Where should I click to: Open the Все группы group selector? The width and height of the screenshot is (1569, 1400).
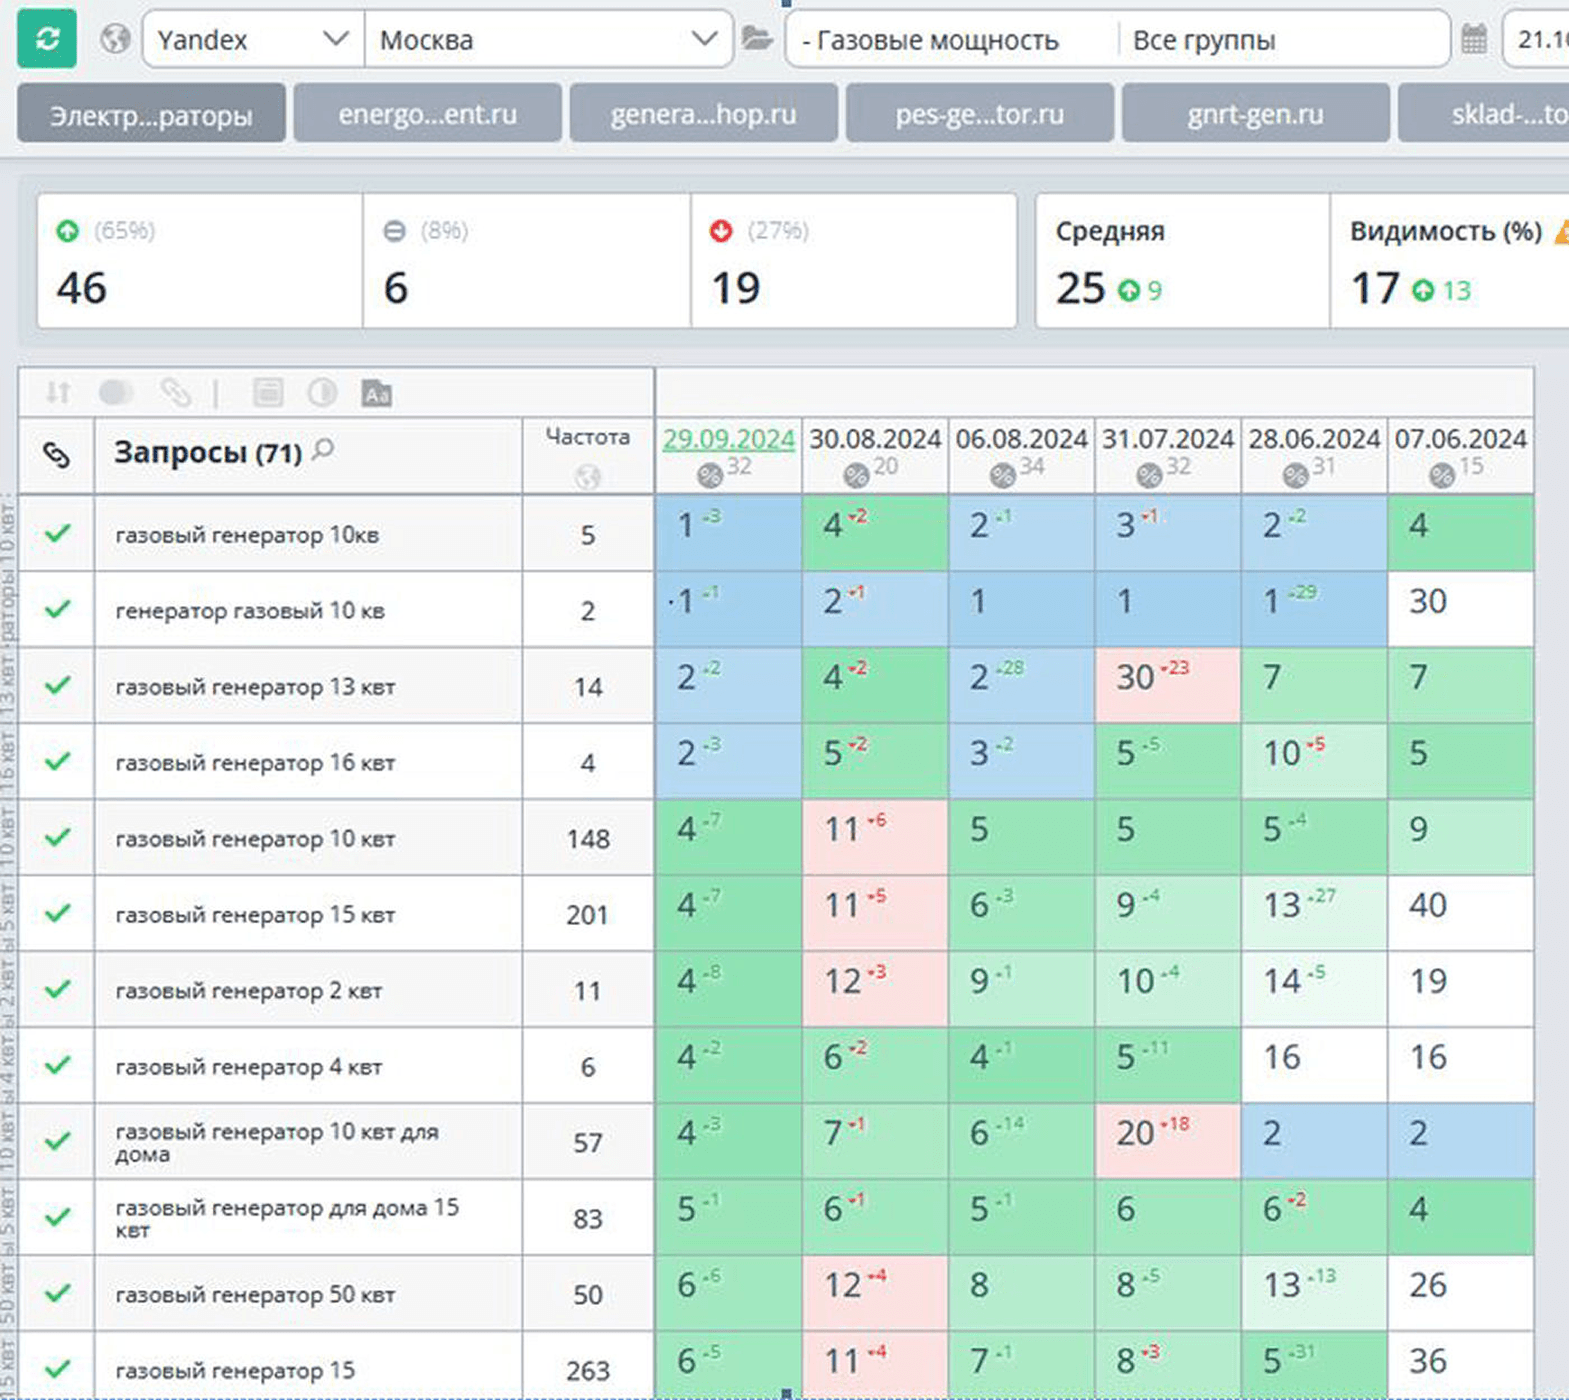[x=1283, y=40]
